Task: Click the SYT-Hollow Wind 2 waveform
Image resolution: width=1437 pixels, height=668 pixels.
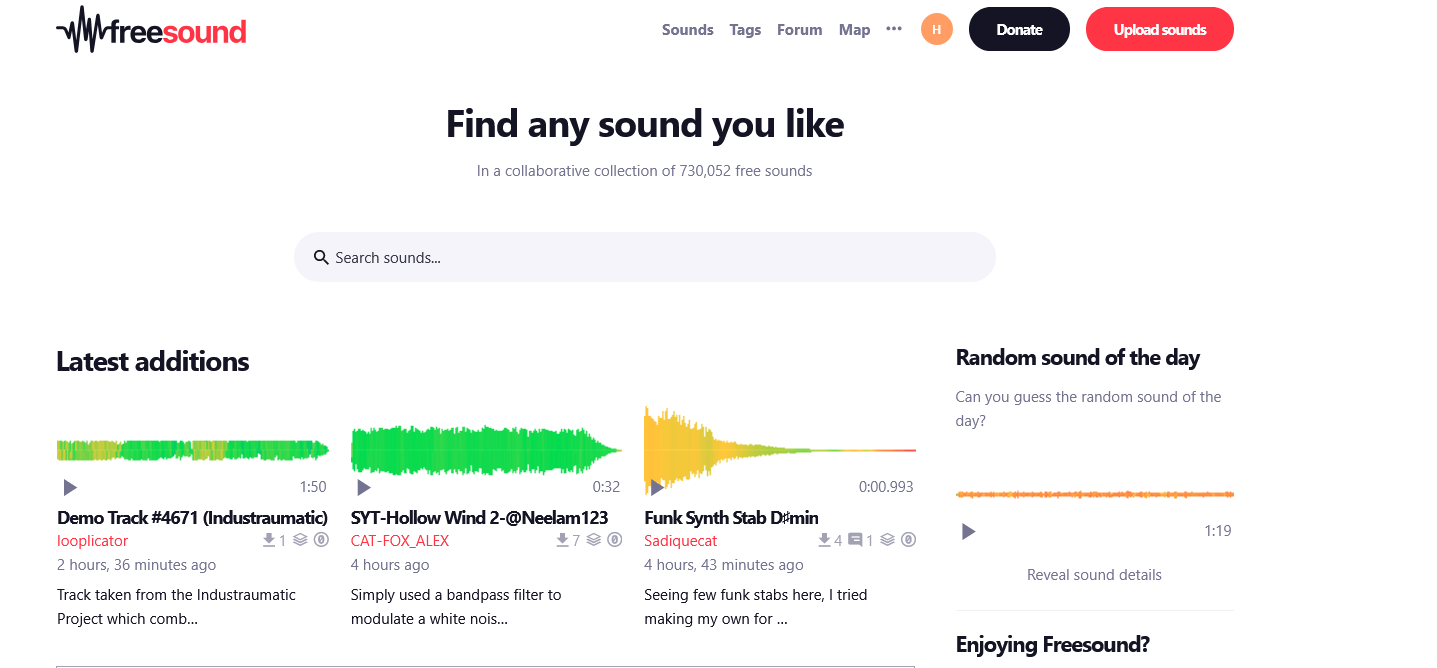Action: point(487,450)
